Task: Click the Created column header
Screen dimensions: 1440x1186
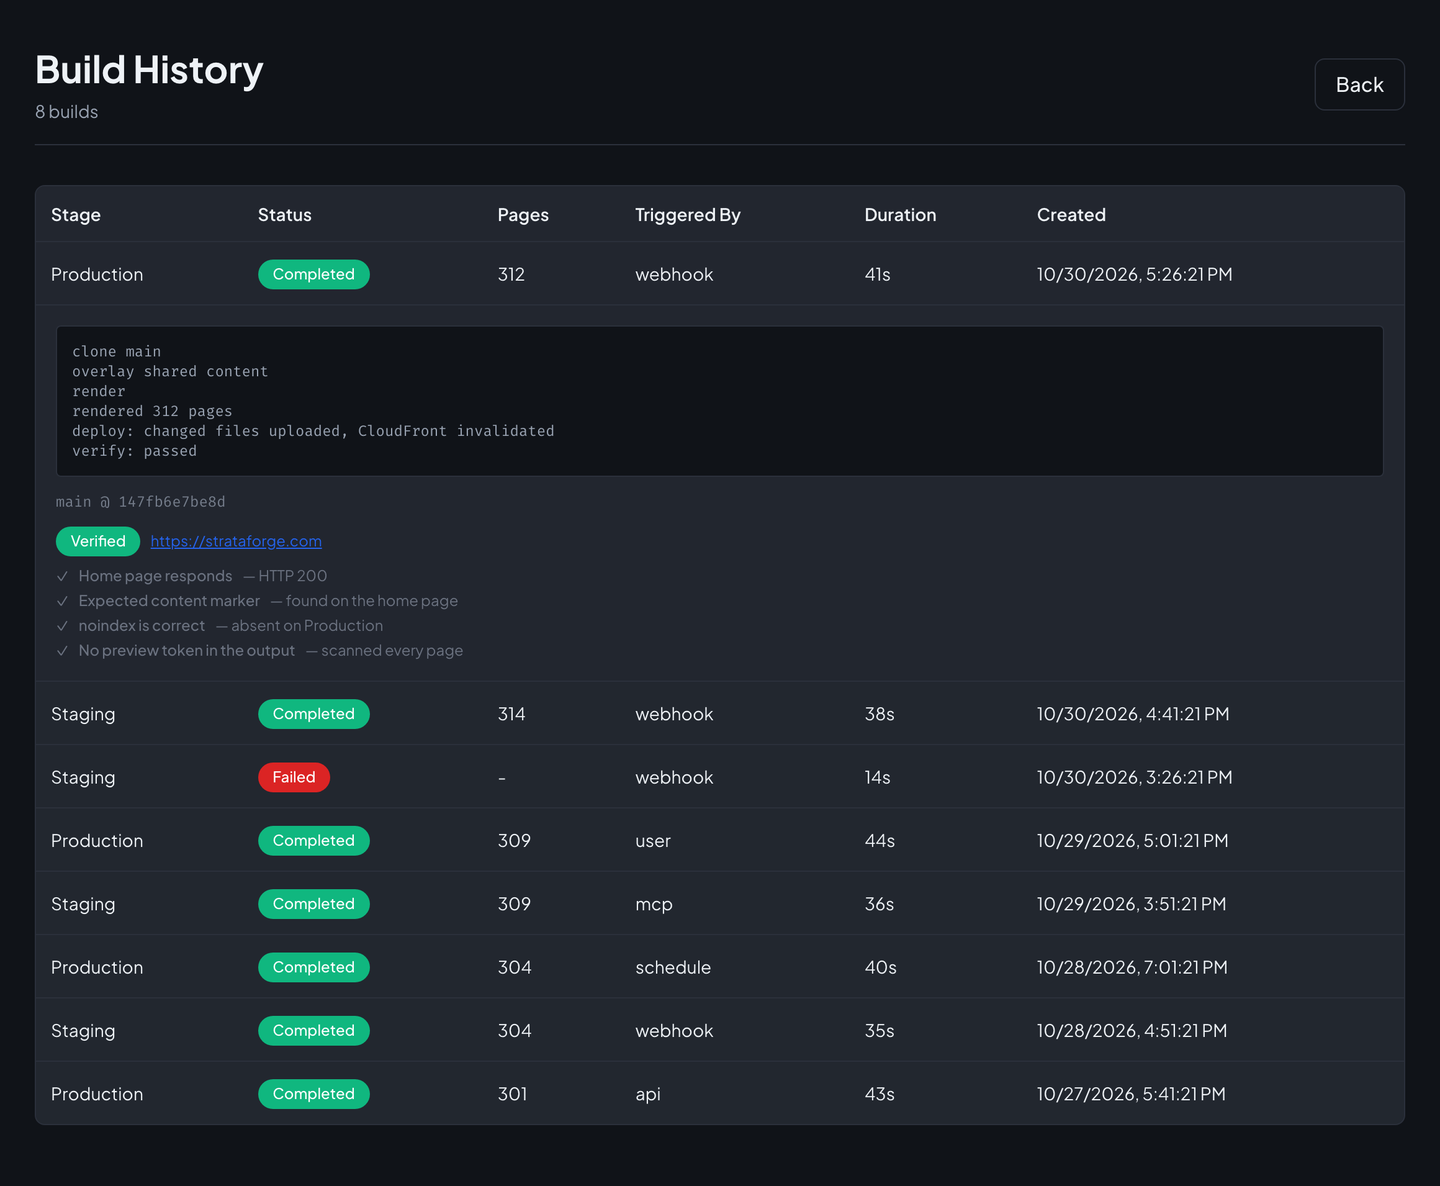Action: [x=1071, y=215]
